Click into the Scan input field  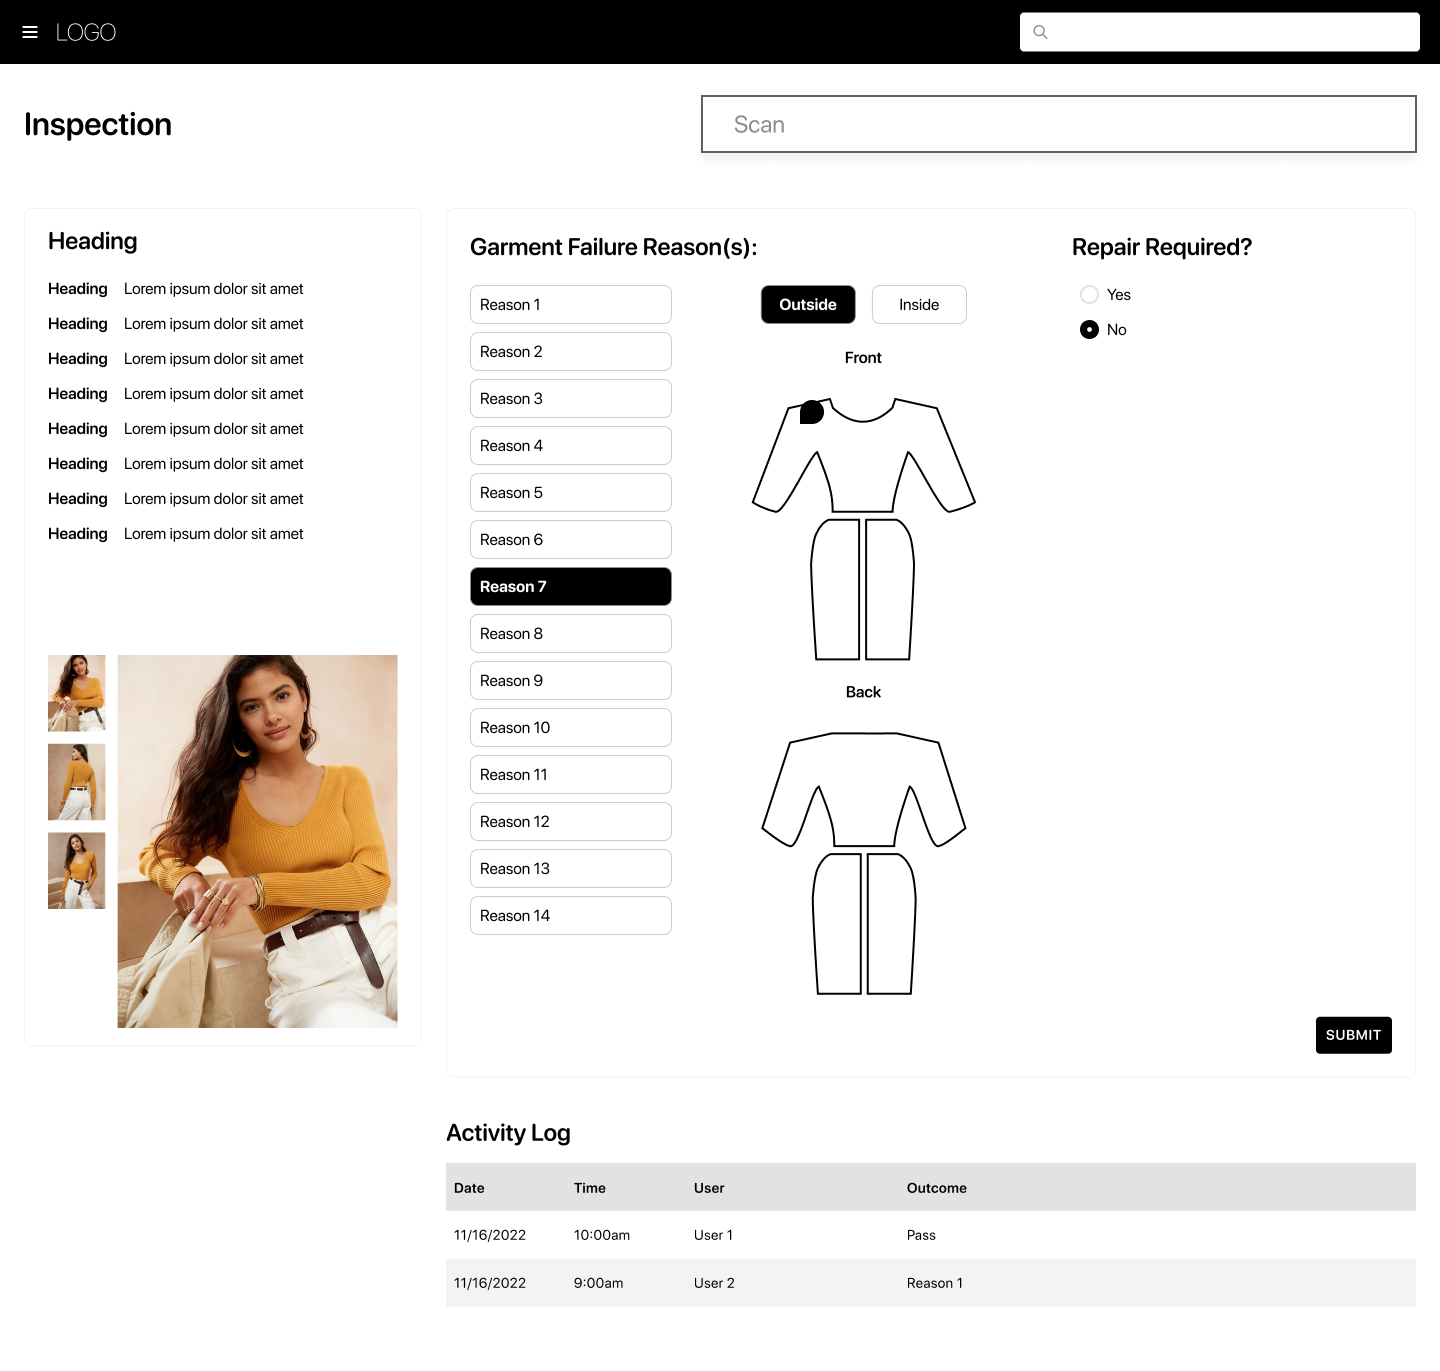(1058, 125)
